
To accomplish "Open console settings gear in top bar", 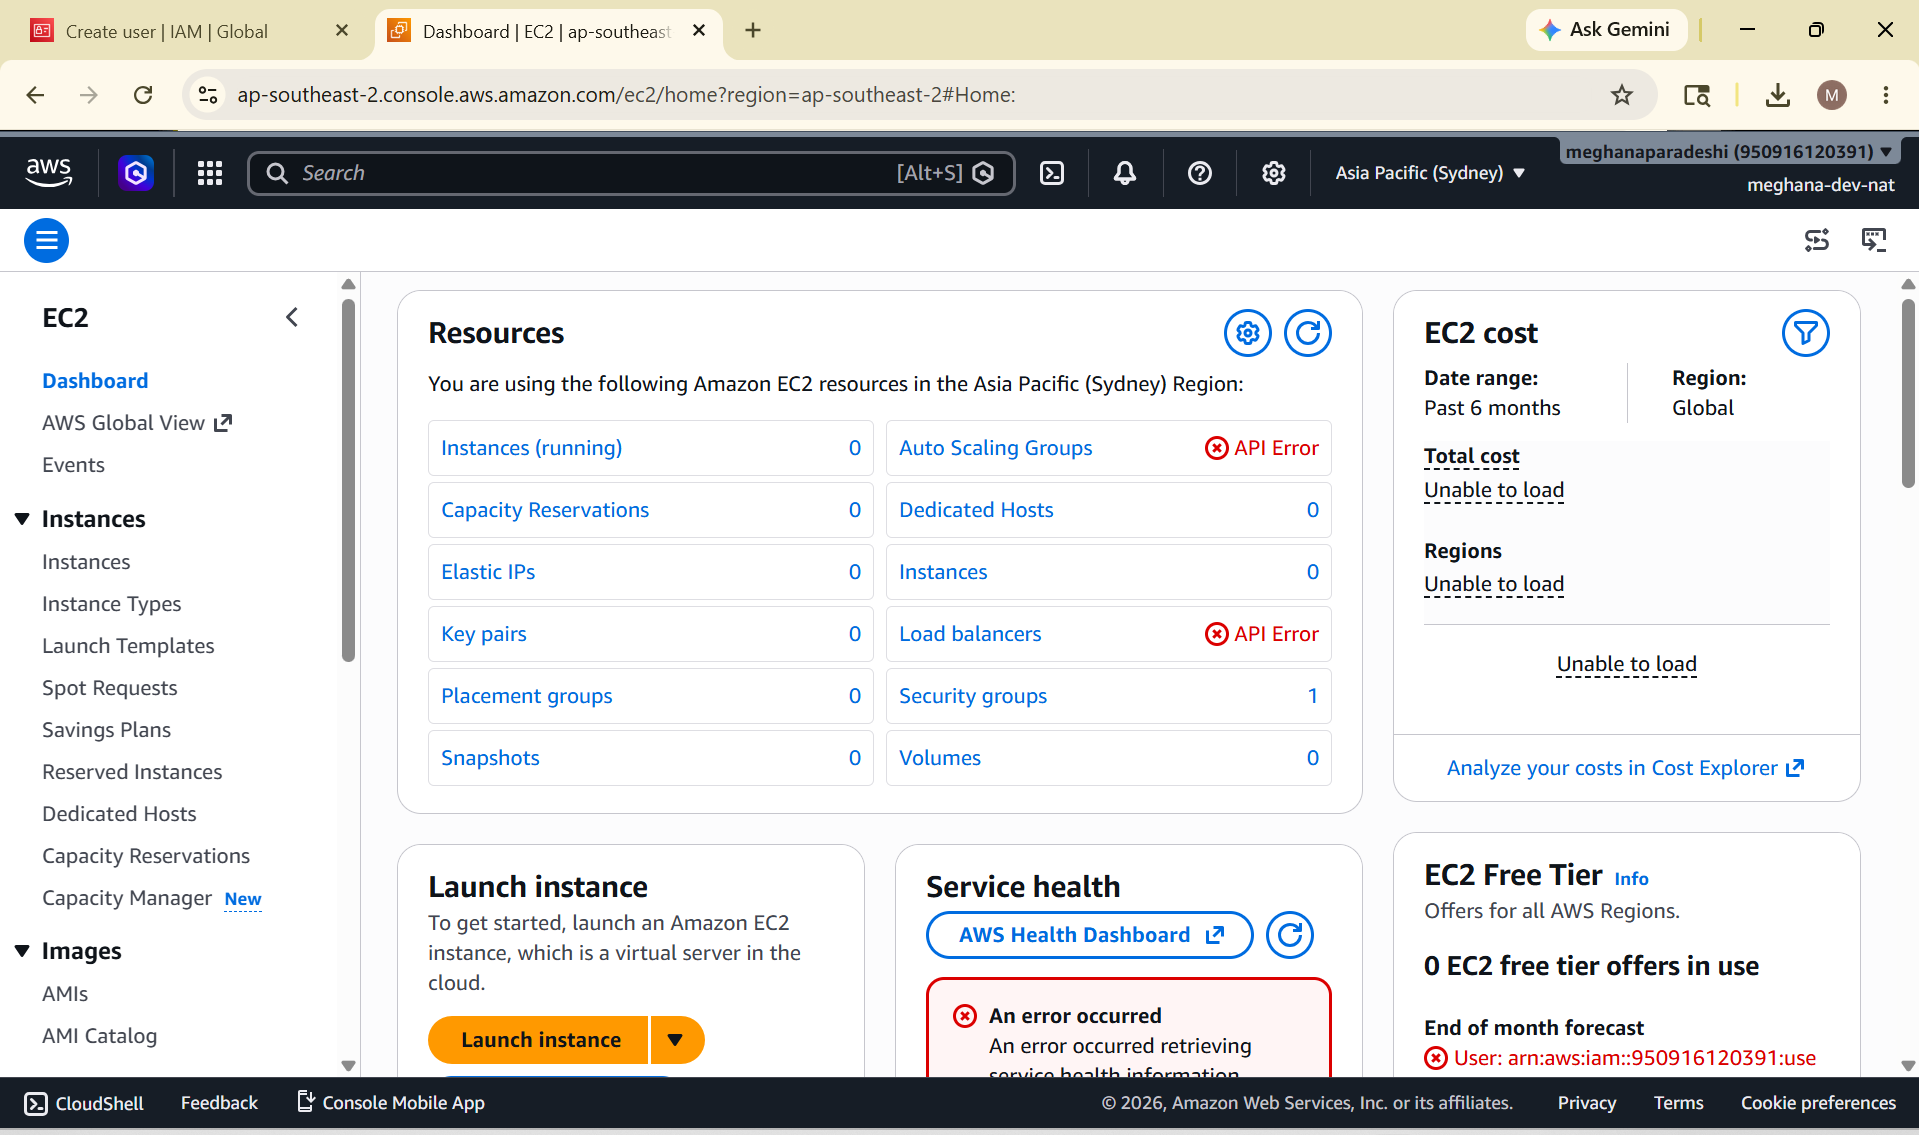I will pyautogui.click(x=1274, y=173).
